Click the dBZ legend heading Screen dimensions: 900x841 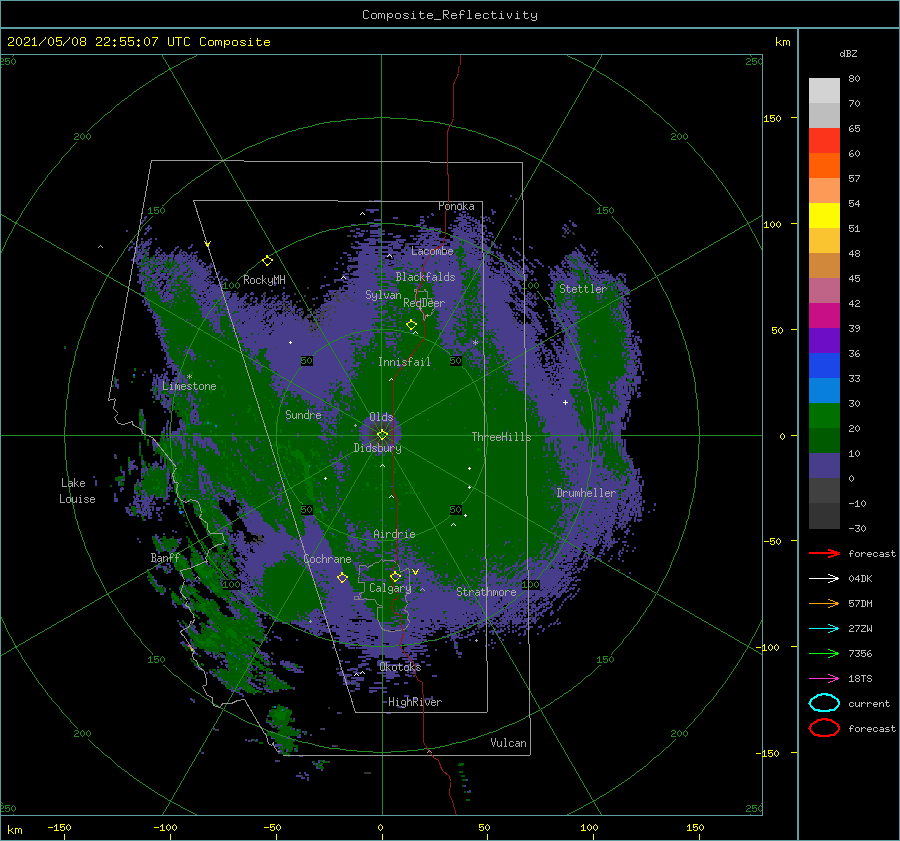click(848, 53)
